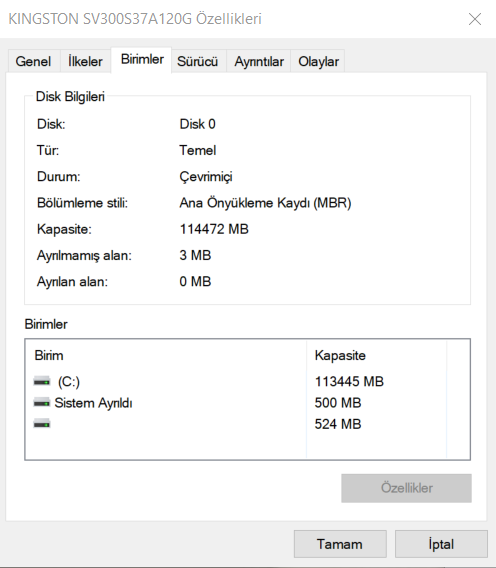Switch to the Genel tab
The height and width of the screenshot is (568, 496).
[x=33, y=61]
